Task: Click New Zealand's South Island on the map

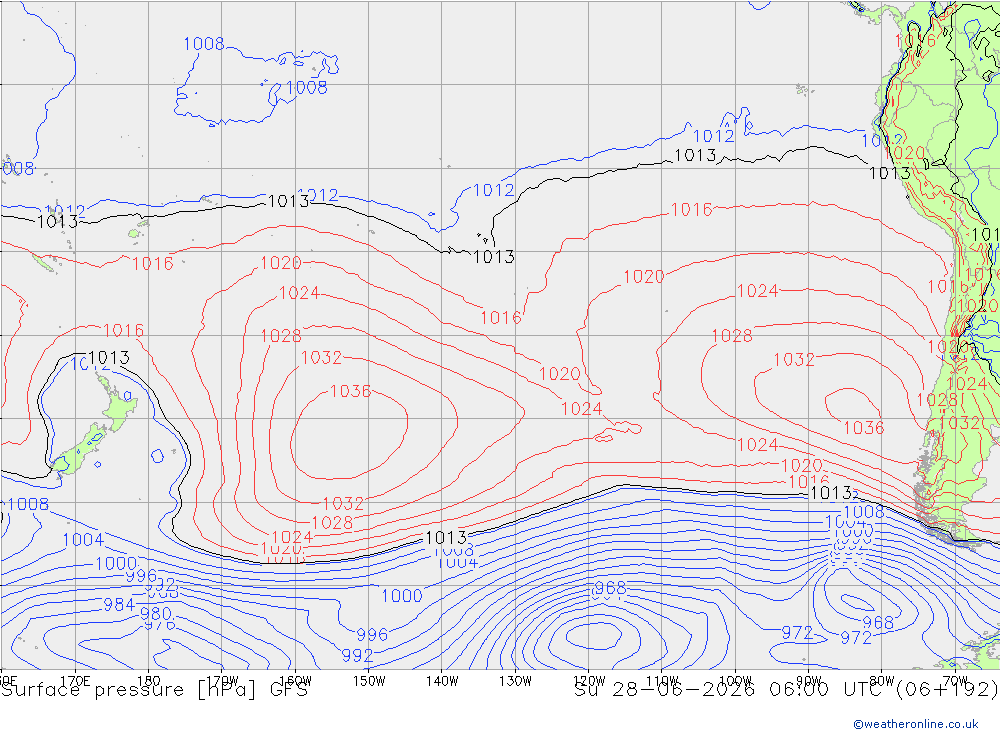Action: (78, 449)
